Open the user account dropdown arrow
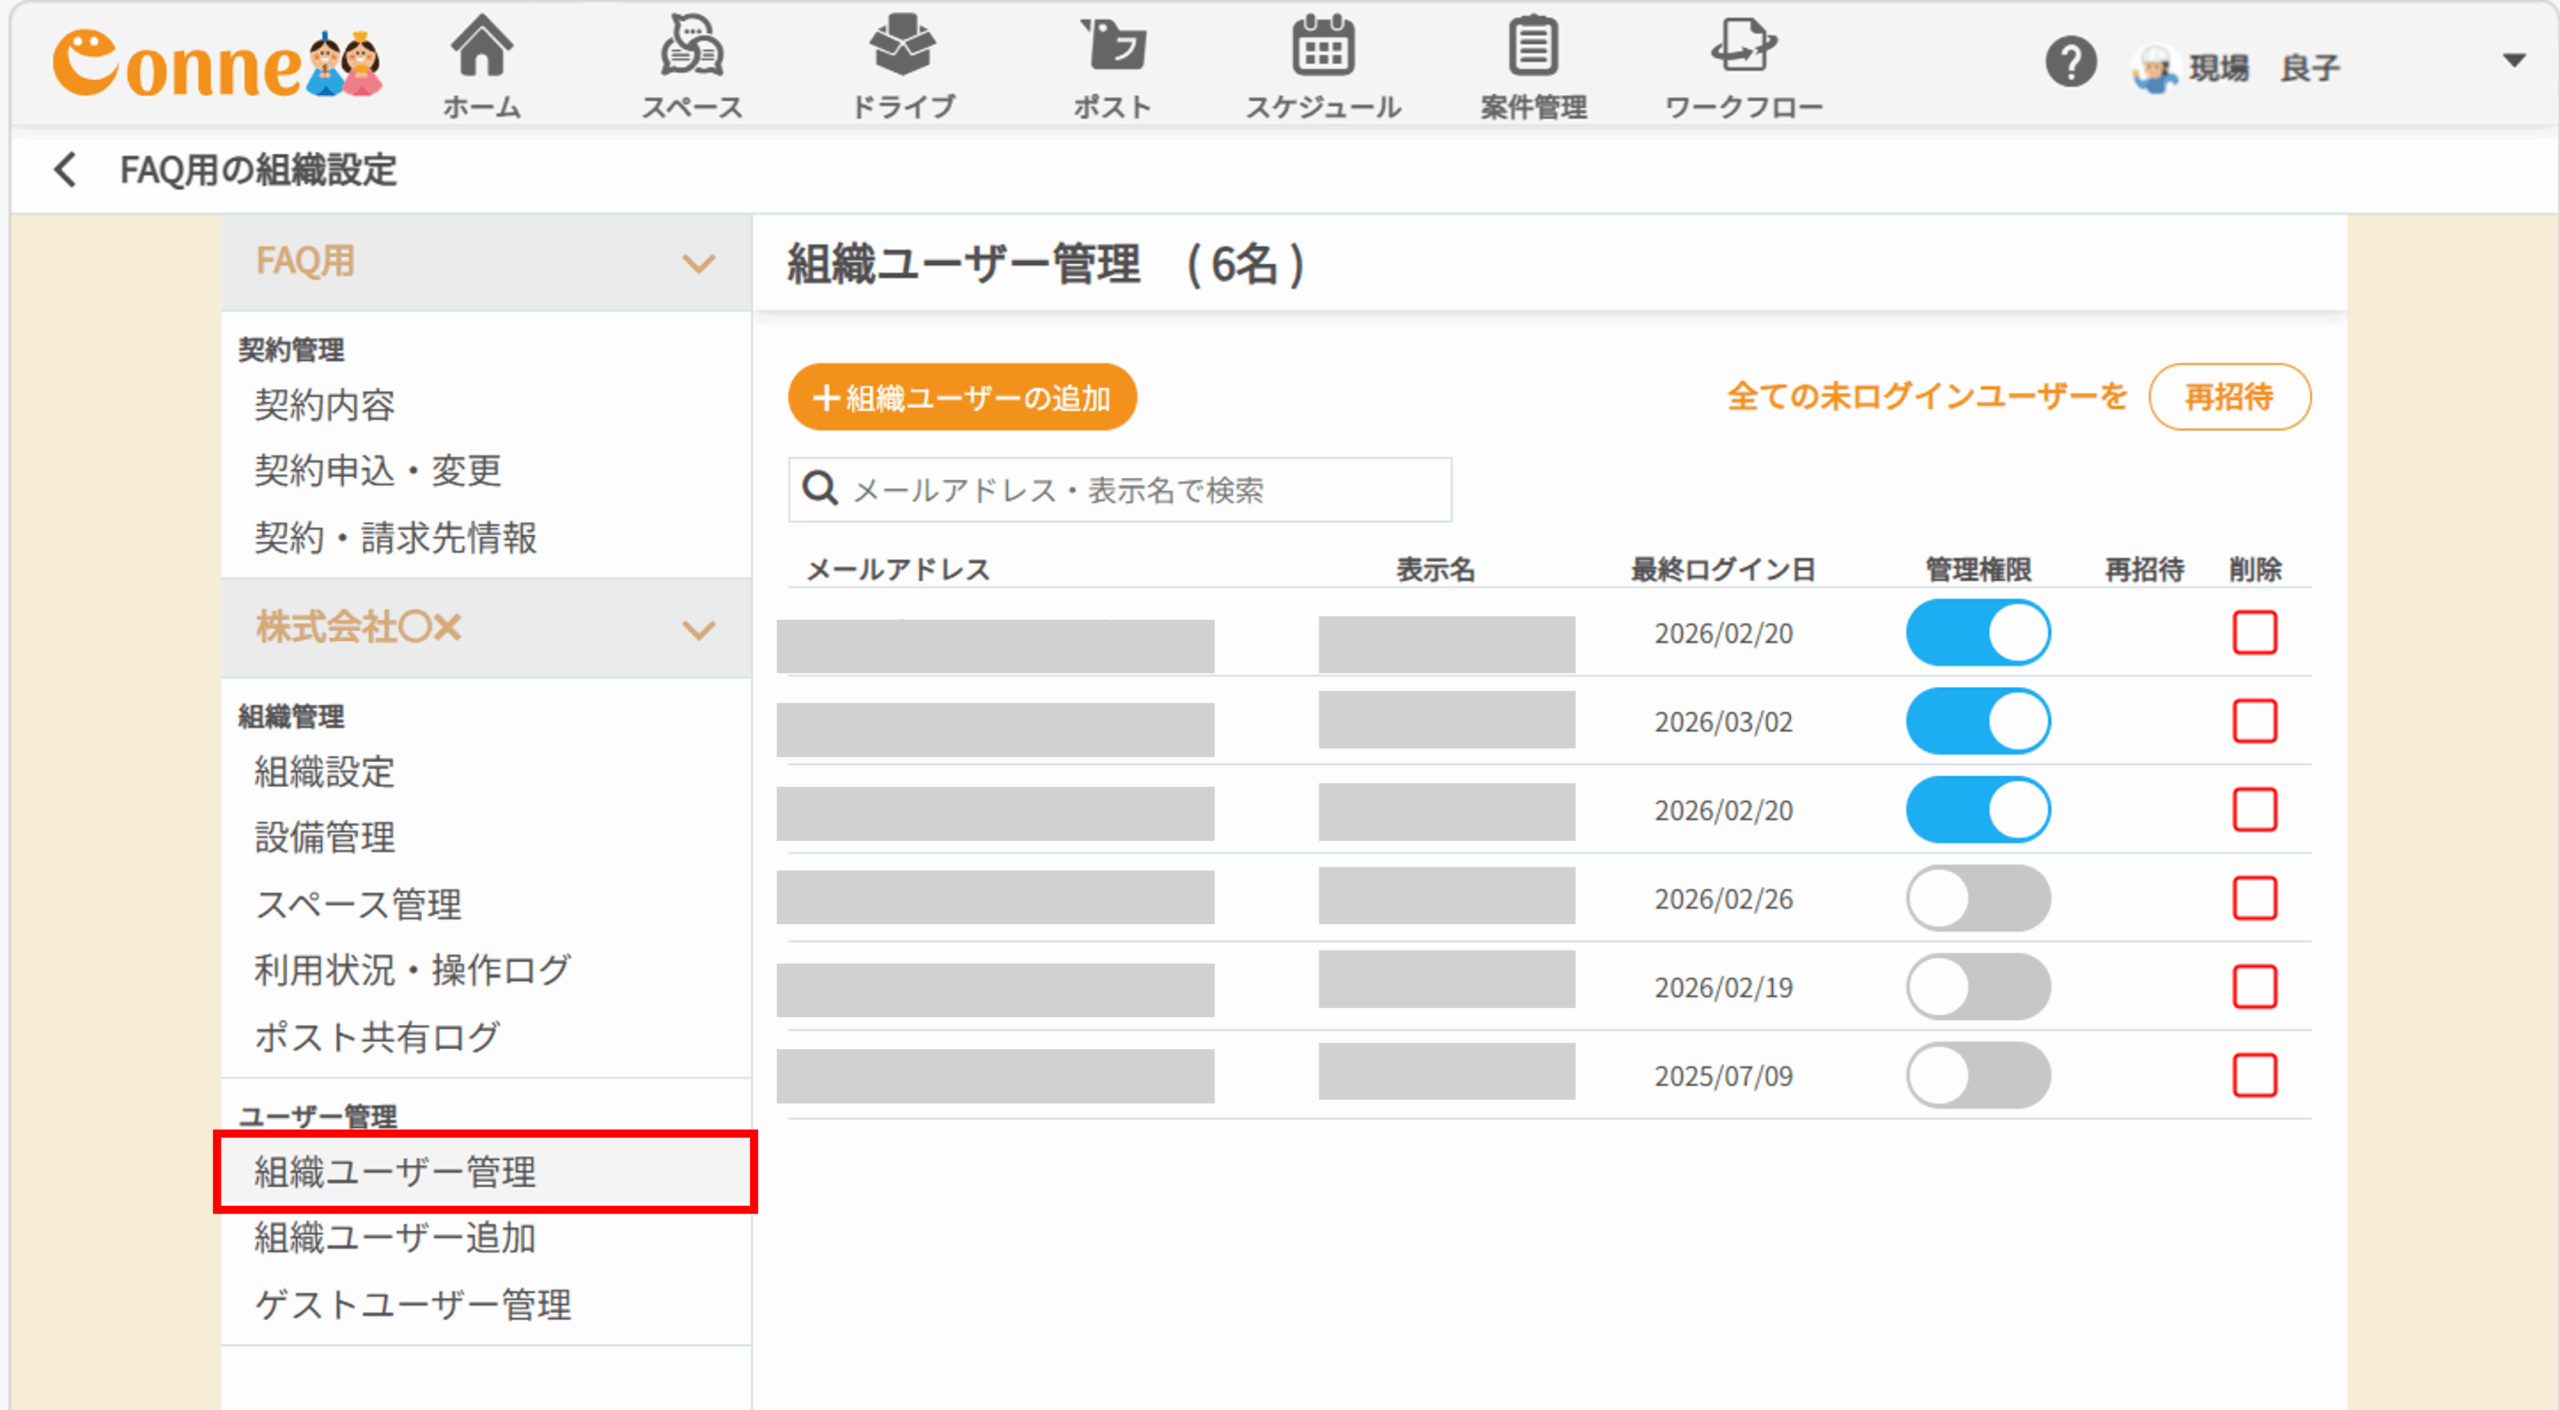Viewport: 2560px width, 1410px height. coord(2514,61)
